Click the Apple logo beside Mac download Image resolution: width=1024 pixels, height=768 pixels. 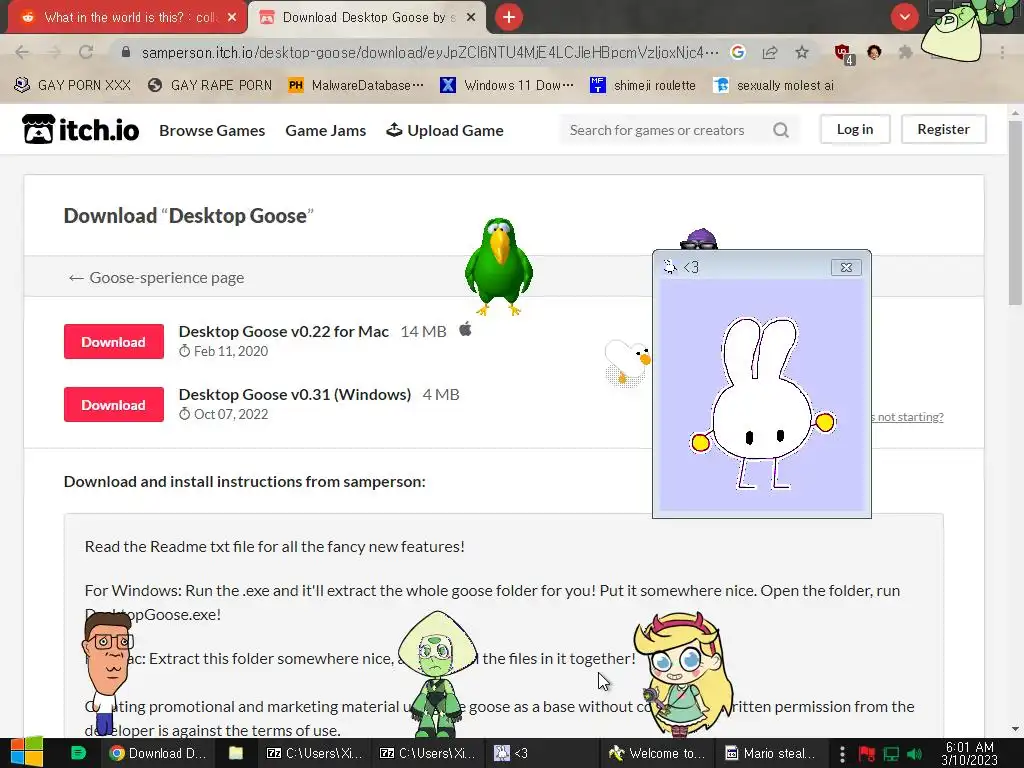click(465, 329)
